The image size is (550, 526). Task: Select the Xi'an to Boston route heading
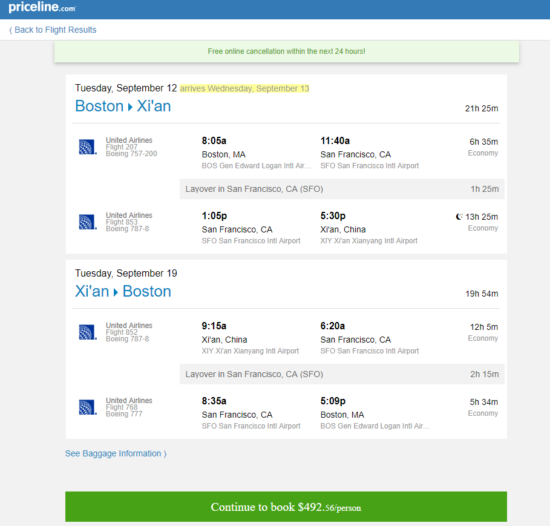123,291
